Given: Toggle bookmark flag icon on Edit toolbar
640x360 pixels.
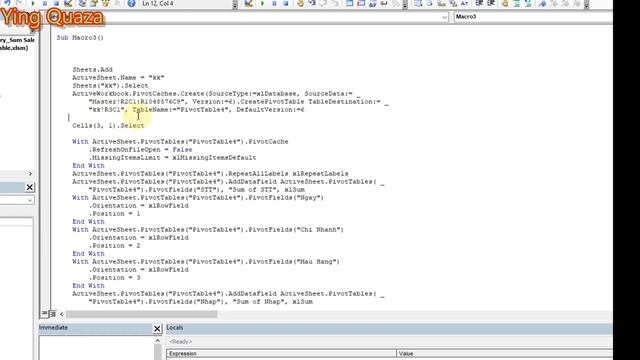Looking at the screenshot, I should click(x=542, y=3).
